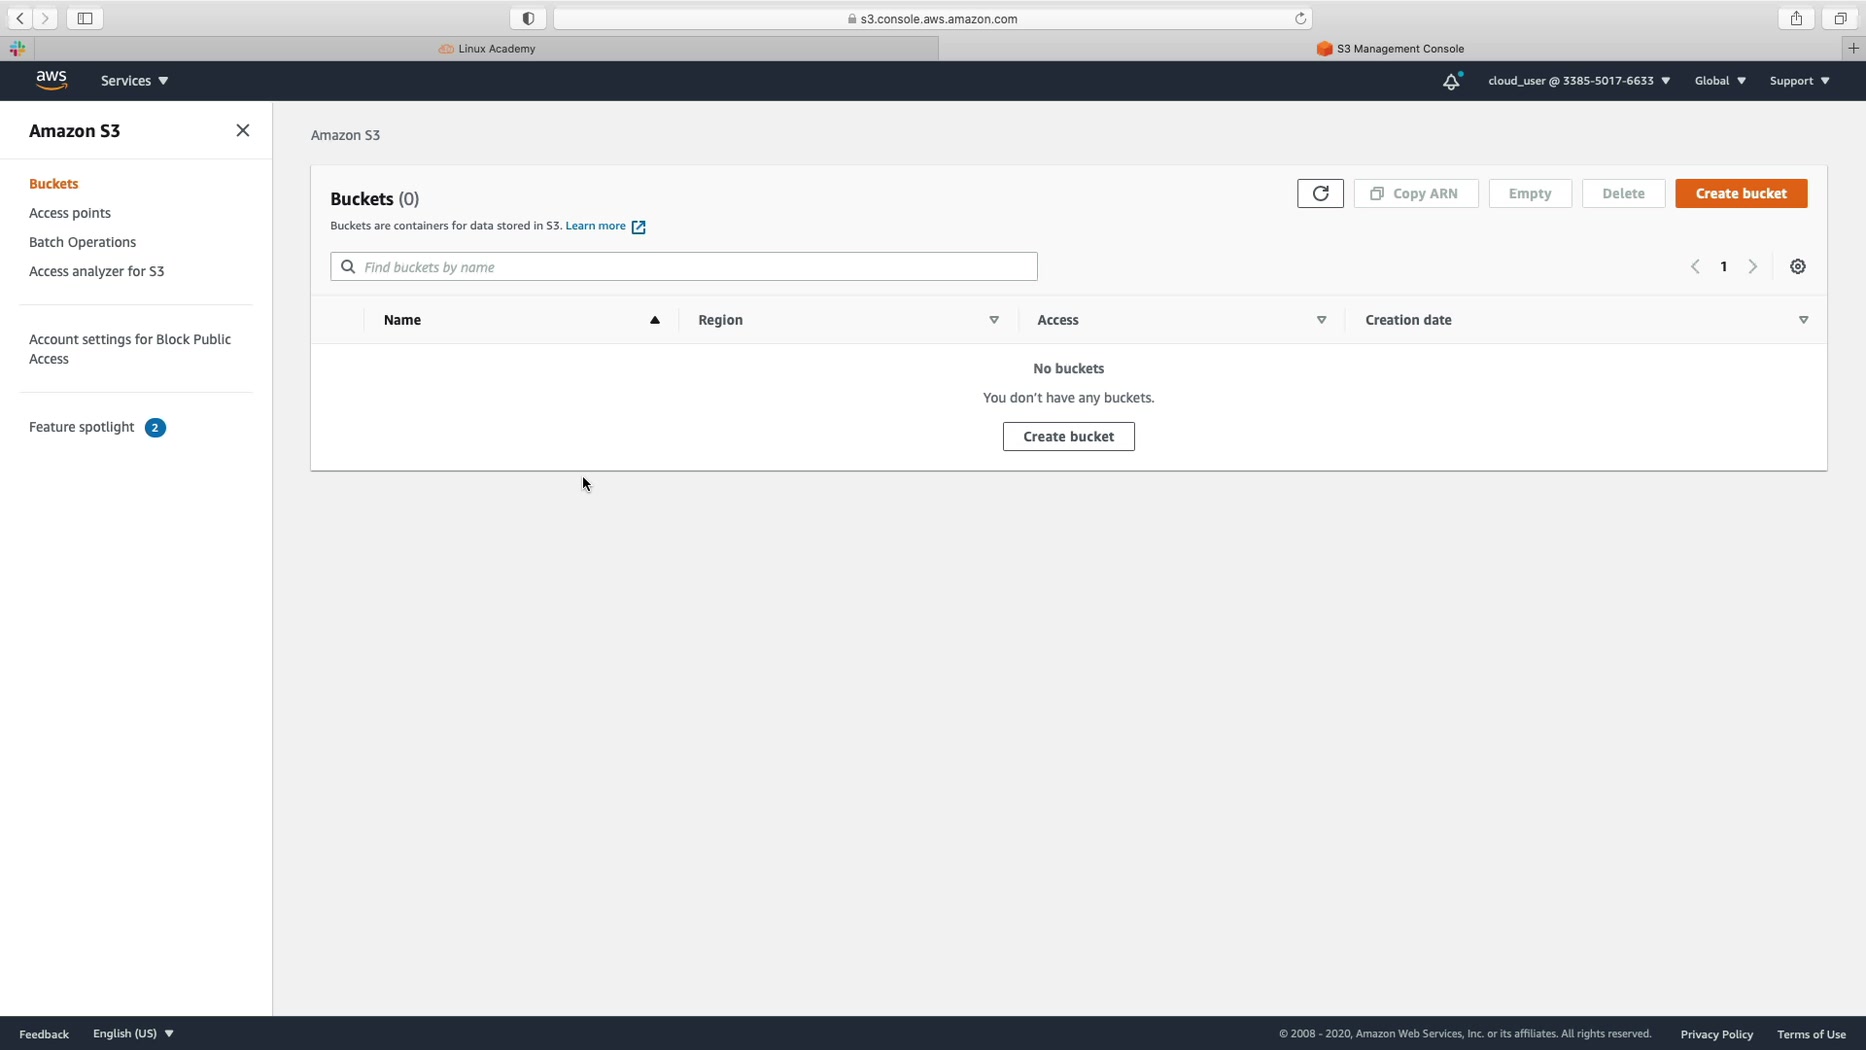Sort buckets by Region column

click(x=848, y=320)
